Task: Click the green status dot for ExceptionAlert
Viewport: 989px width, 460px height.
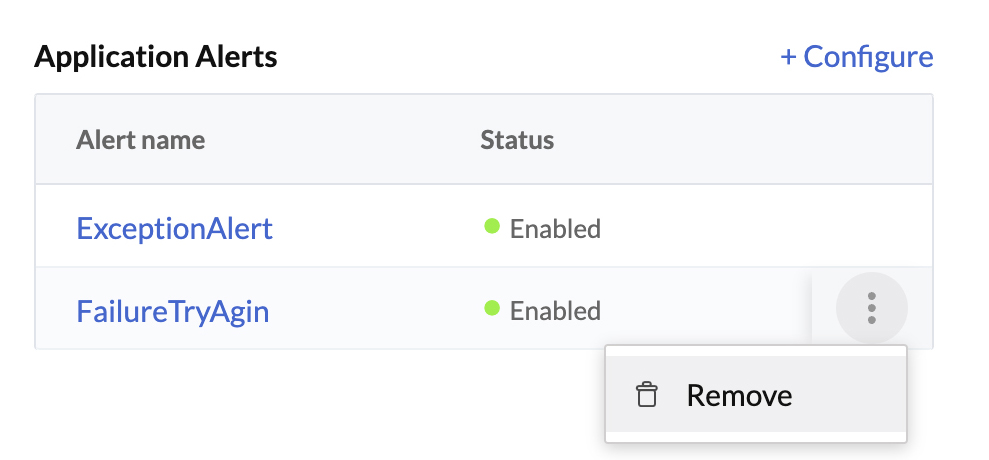Action: coord(492,227)
